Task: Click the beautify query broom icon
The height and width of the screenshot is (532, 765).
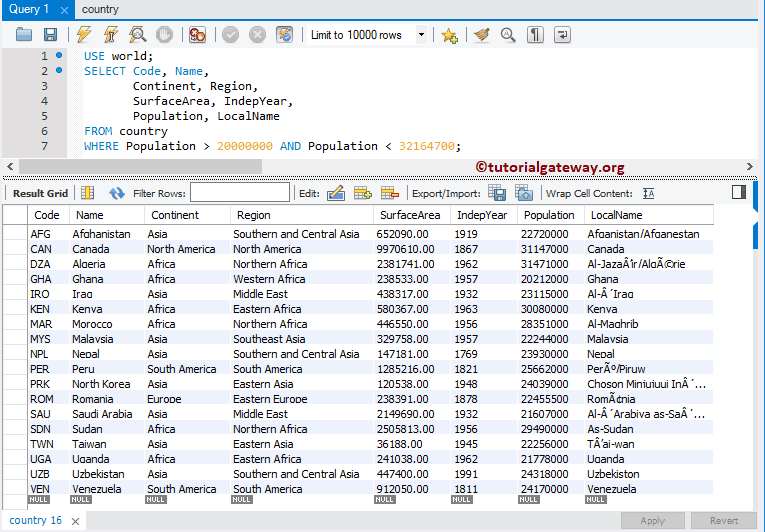Action: 482,35
